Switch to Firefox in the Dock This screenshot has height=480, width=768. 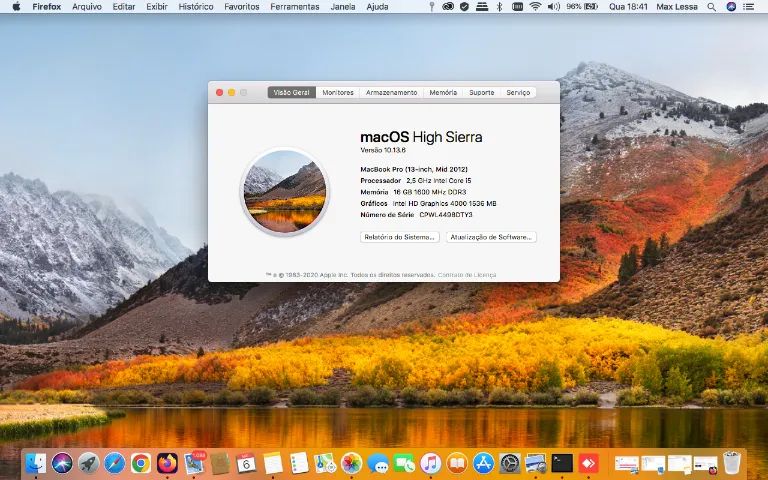tap(168, 463)
